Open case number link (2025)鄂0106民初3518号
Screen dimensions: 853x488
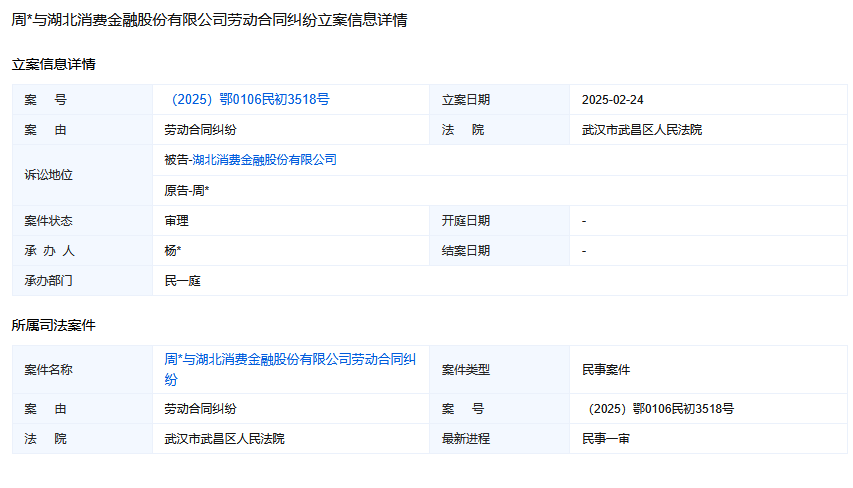tap(250, 100)
